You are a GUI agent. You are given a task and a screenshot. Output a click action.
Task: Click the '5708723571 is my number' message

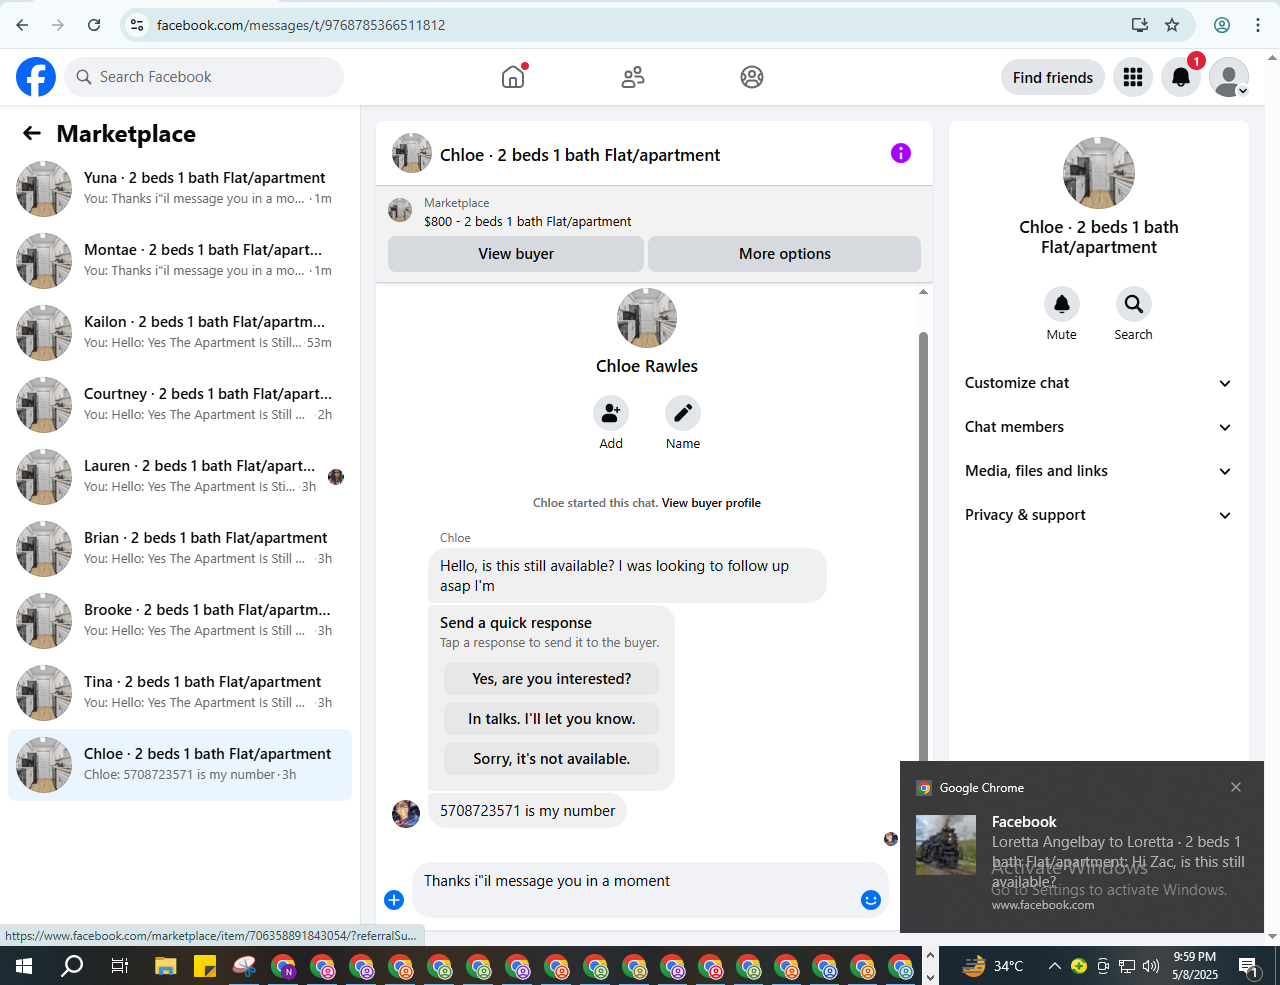[x=527, y=811]
